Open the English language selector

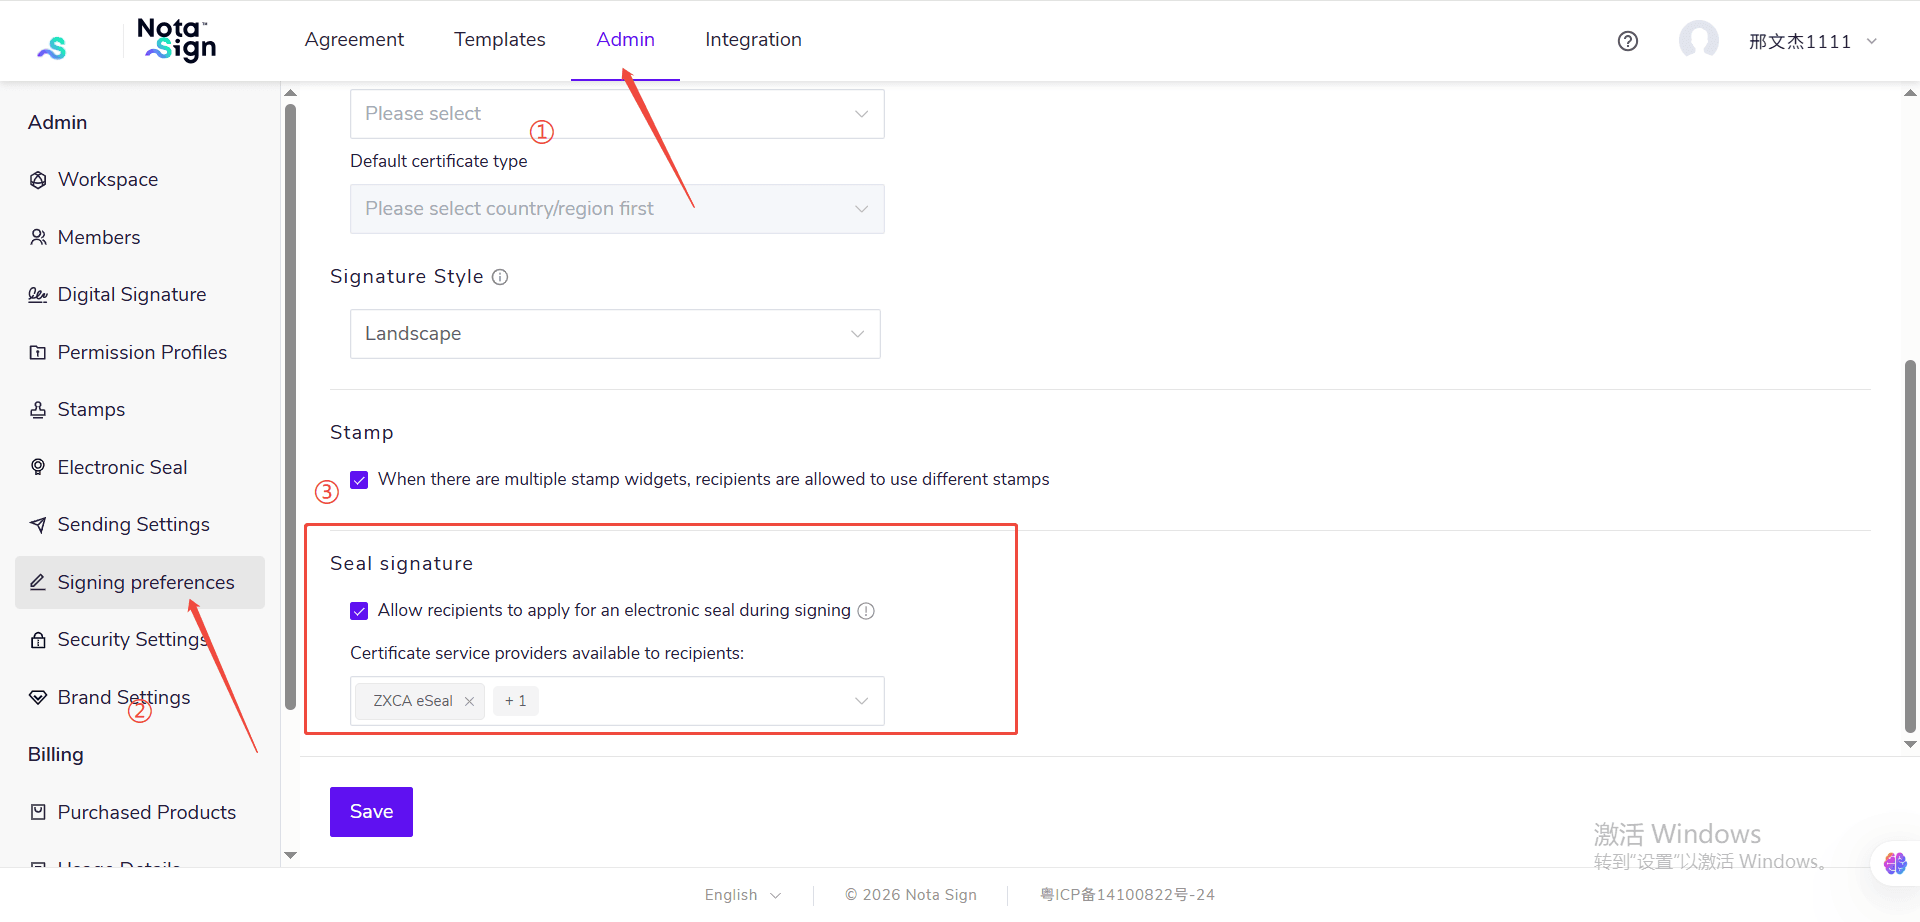coord(743,895)
